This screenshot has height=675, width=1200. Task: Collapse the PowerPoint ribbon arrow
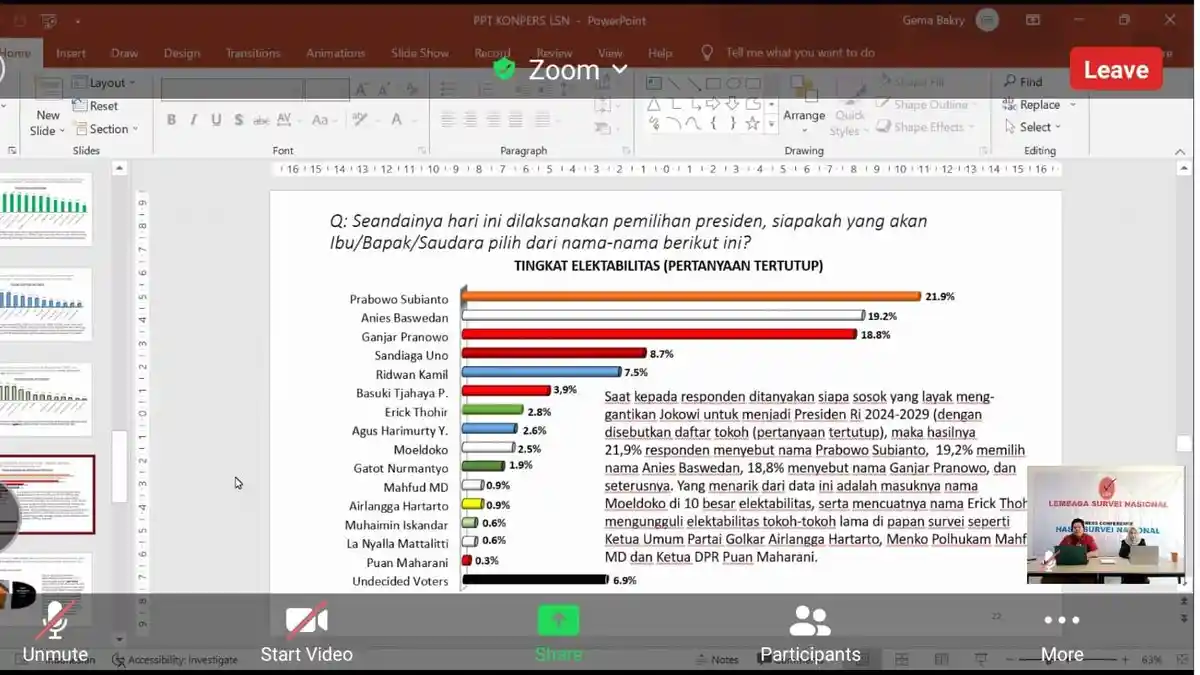(x=1180, y=151)
